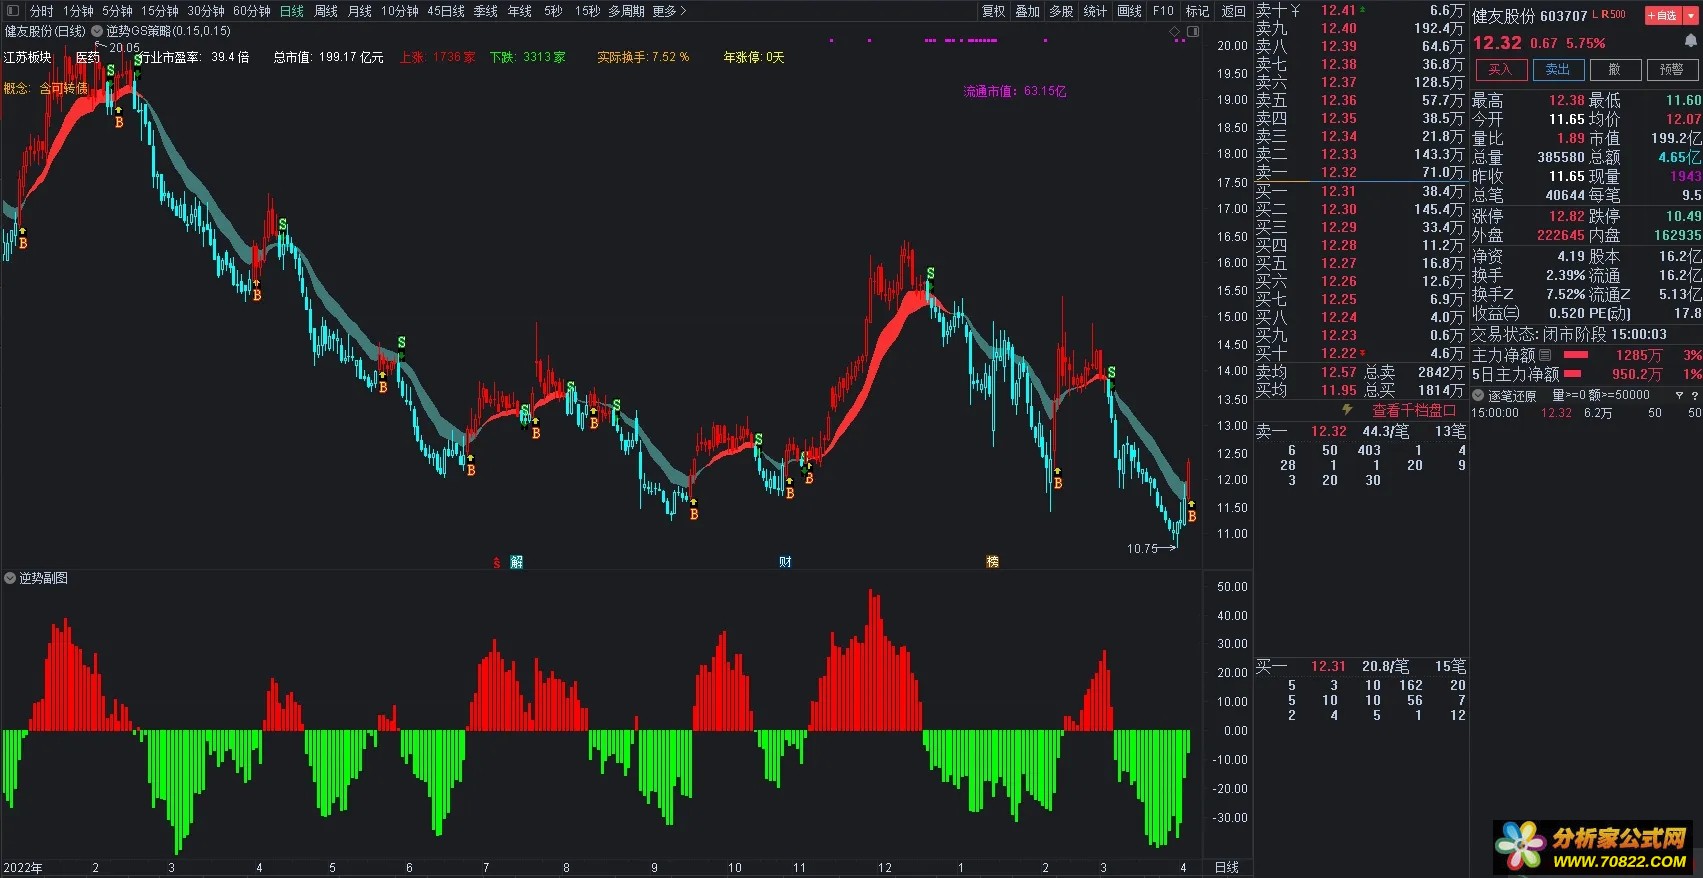The height and width of the screenshot is (878, 1703).
Task: Open the filter funnel icon in 逐笔还原
Action: pyautogui.click(x=1679, y=396)
